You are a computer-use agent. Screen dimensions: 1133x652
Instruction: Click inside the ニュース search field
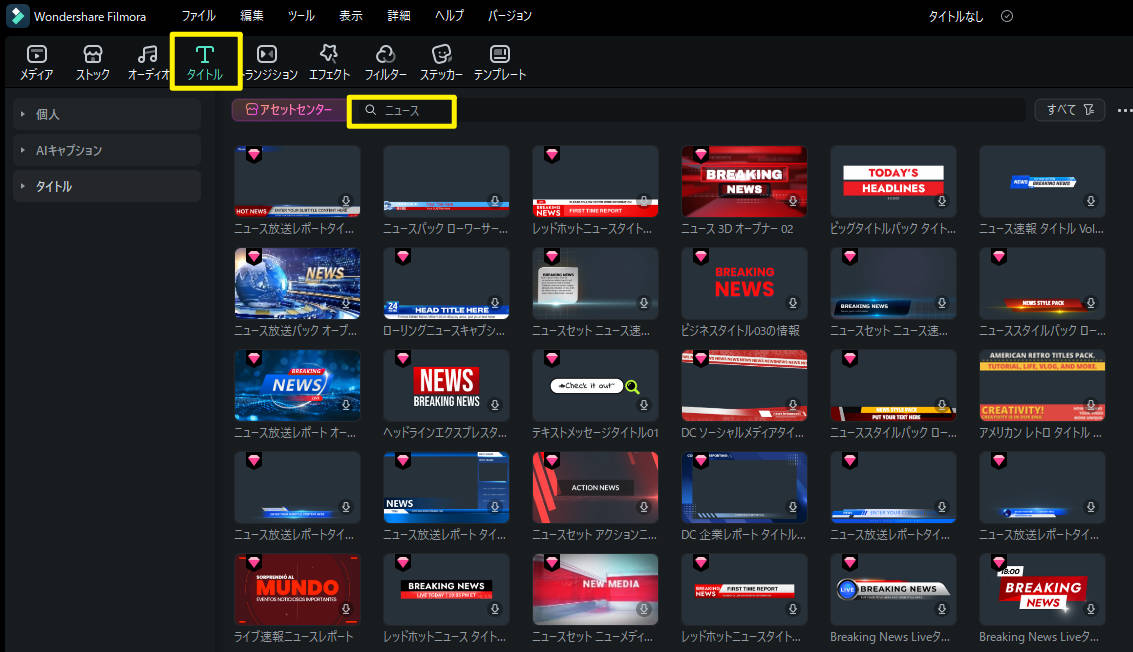pos(410,111)
